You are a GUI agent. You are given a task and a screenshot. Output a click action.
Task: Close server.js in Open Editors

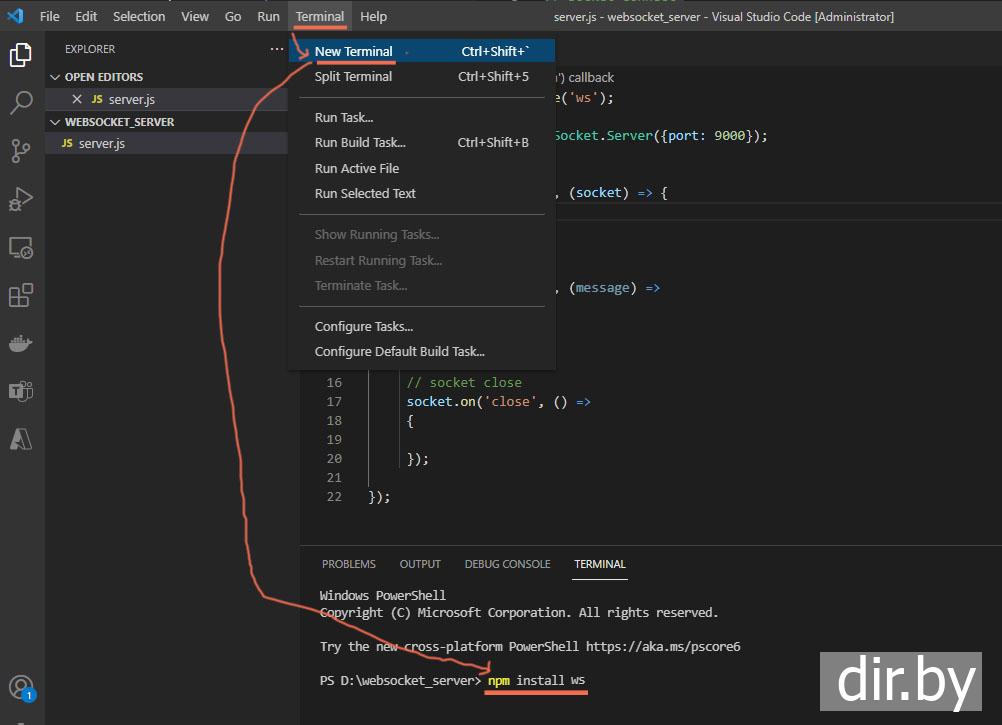click(x=77, y=99)
